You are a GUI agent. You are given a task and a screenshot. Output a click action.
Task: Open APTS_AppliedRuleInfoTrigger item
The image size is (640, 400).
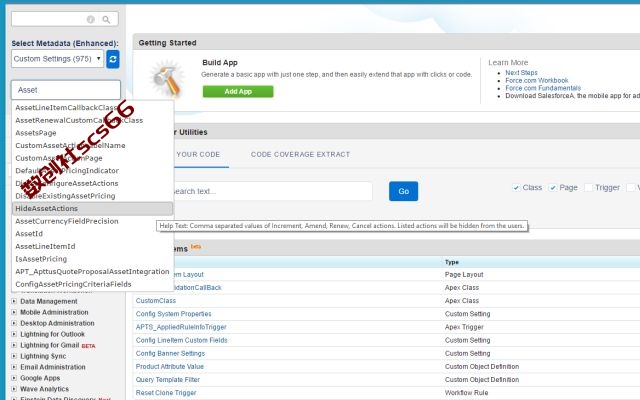click(x=181, y=327)
